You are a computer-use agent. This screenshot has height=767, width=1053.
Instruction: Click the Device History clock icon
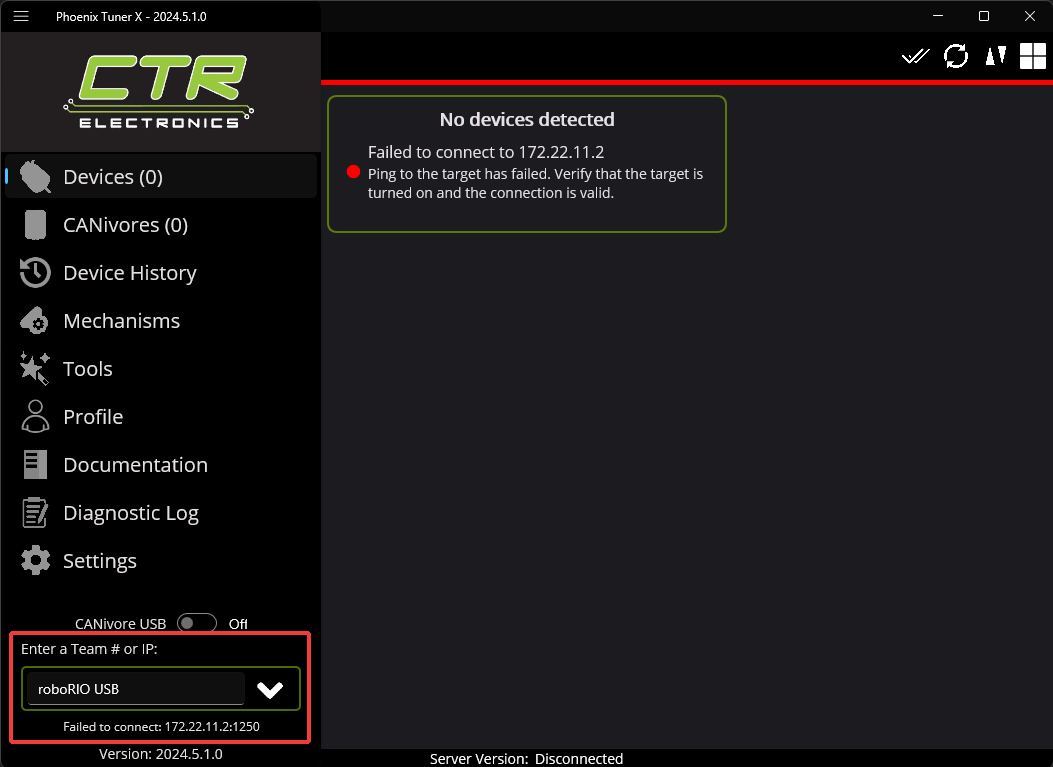35,273
